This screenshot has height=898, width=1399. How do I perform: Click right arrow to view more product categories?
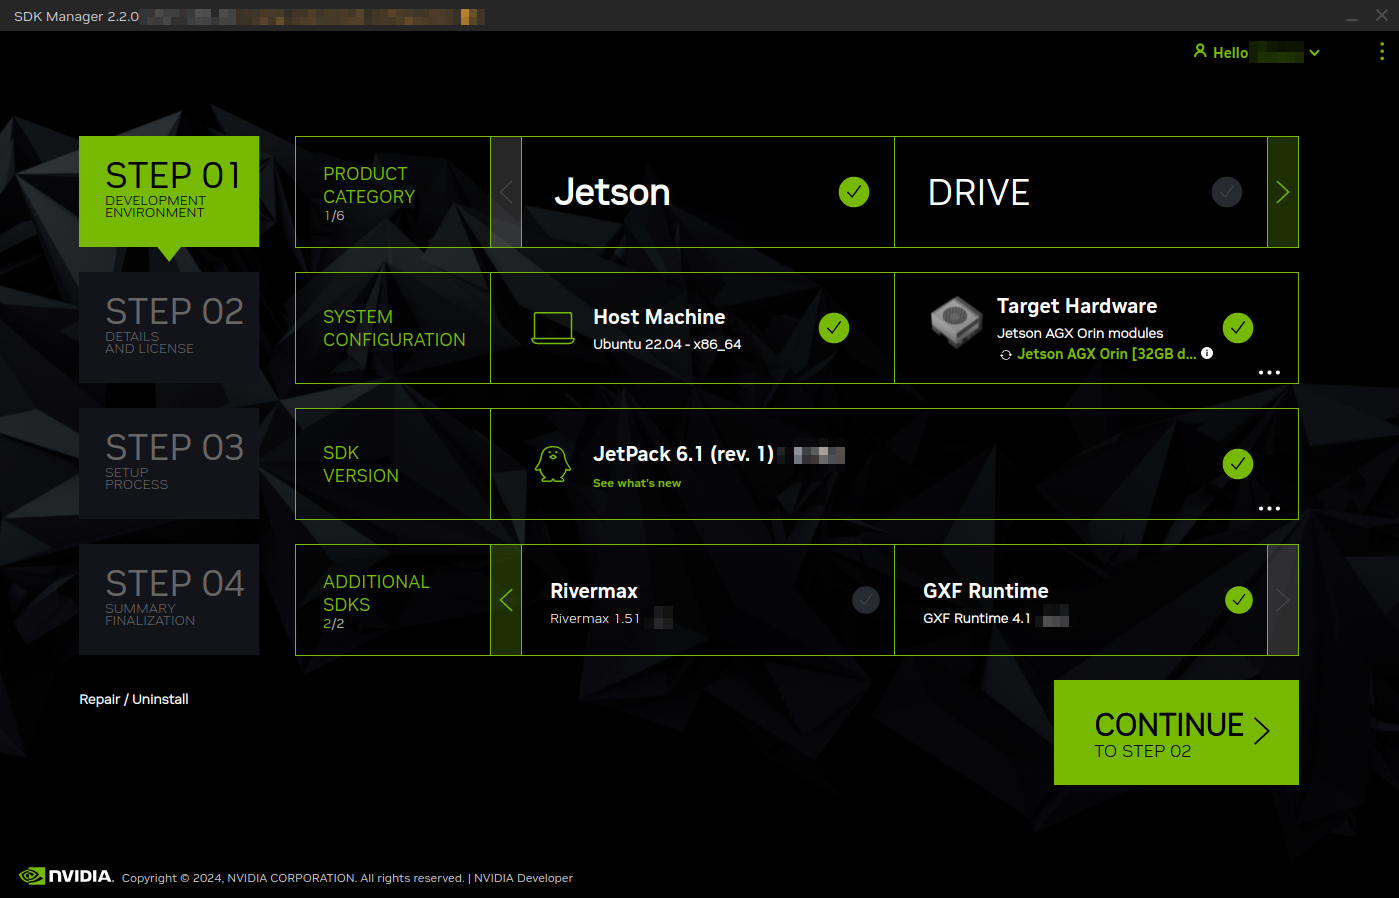(1283, 192)
